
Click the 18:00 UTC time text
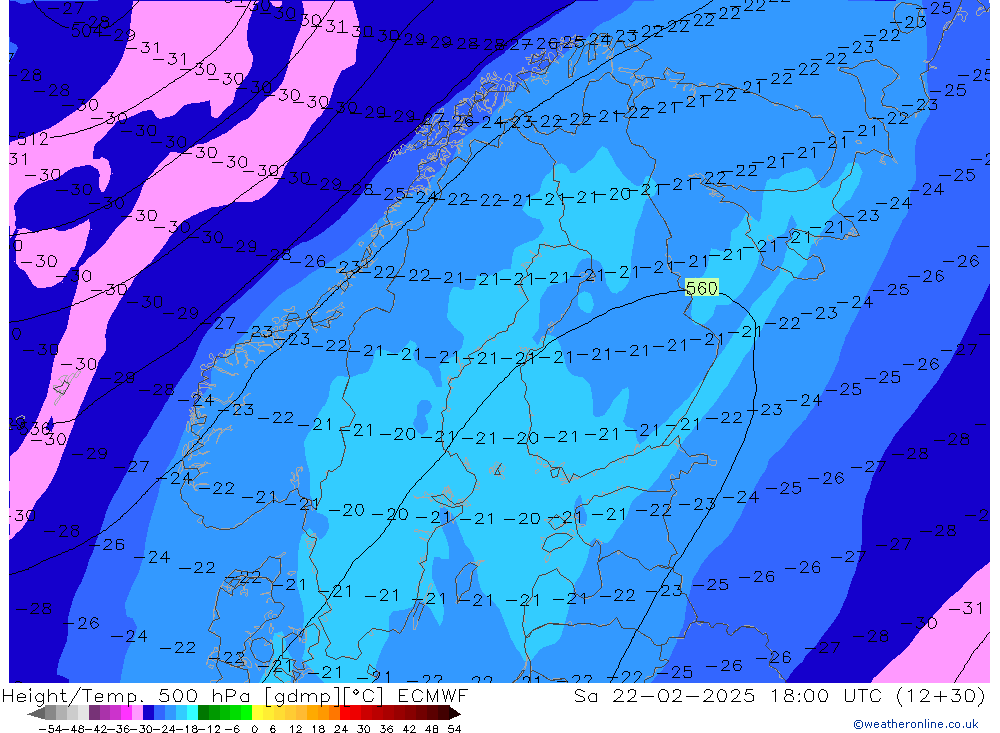[826, 695]
